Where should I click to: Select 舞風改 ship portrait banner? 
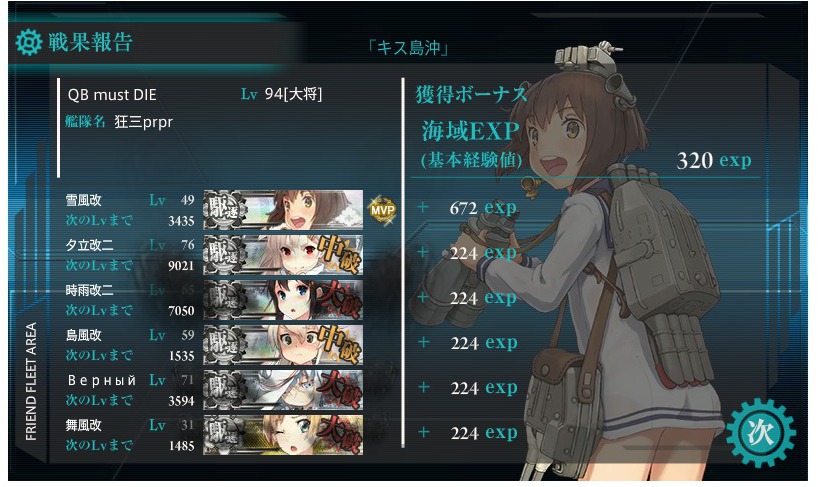click(x=283, y=435)
